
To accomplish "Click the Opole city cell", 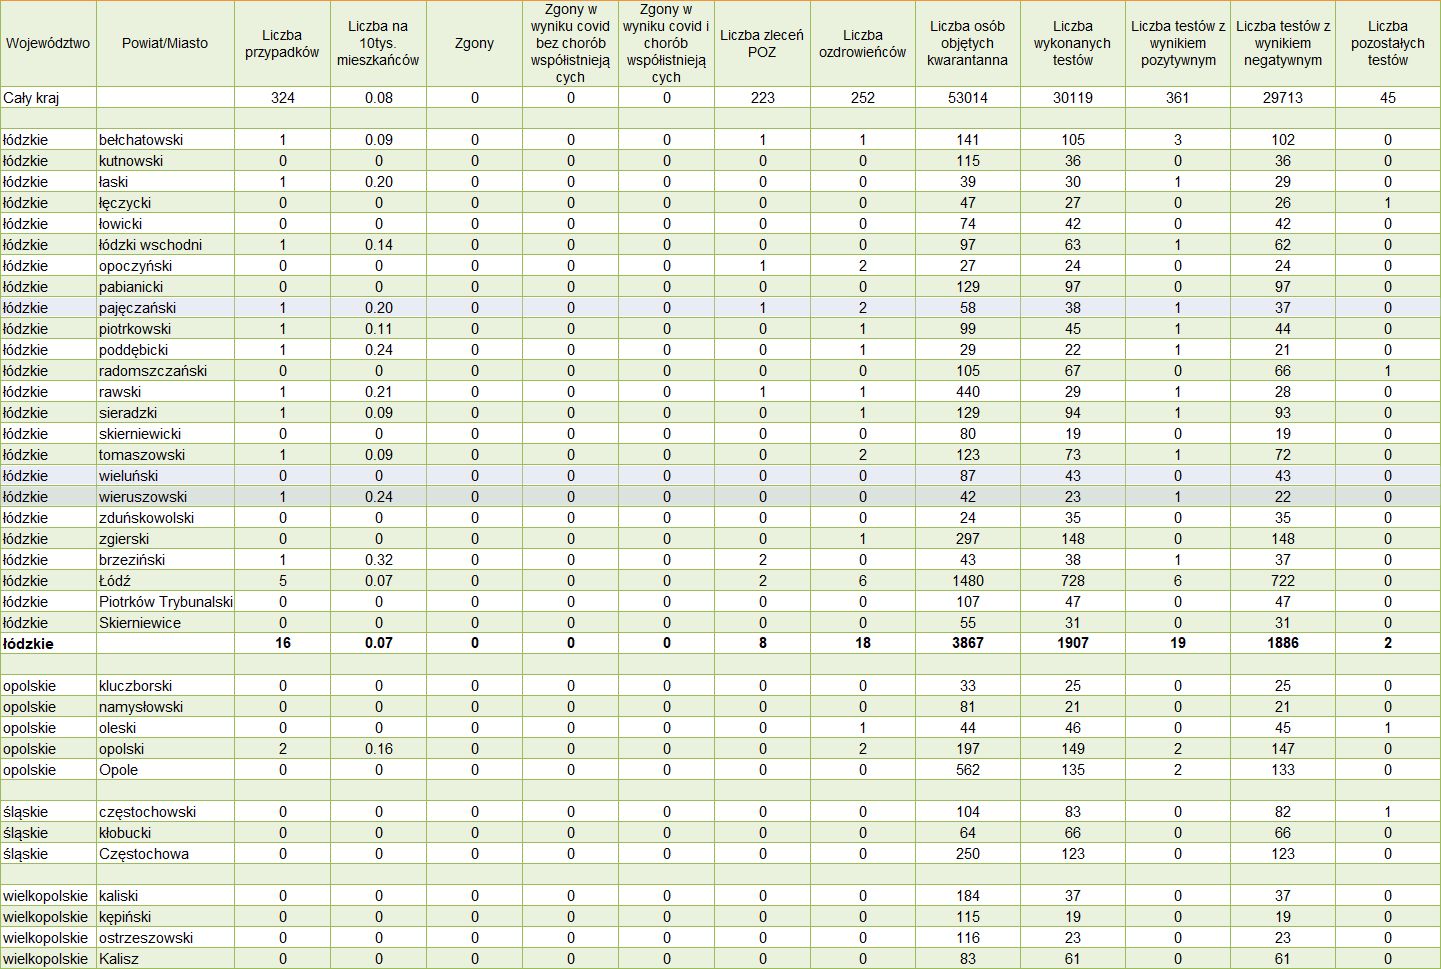I will click(x=165, y=770).
